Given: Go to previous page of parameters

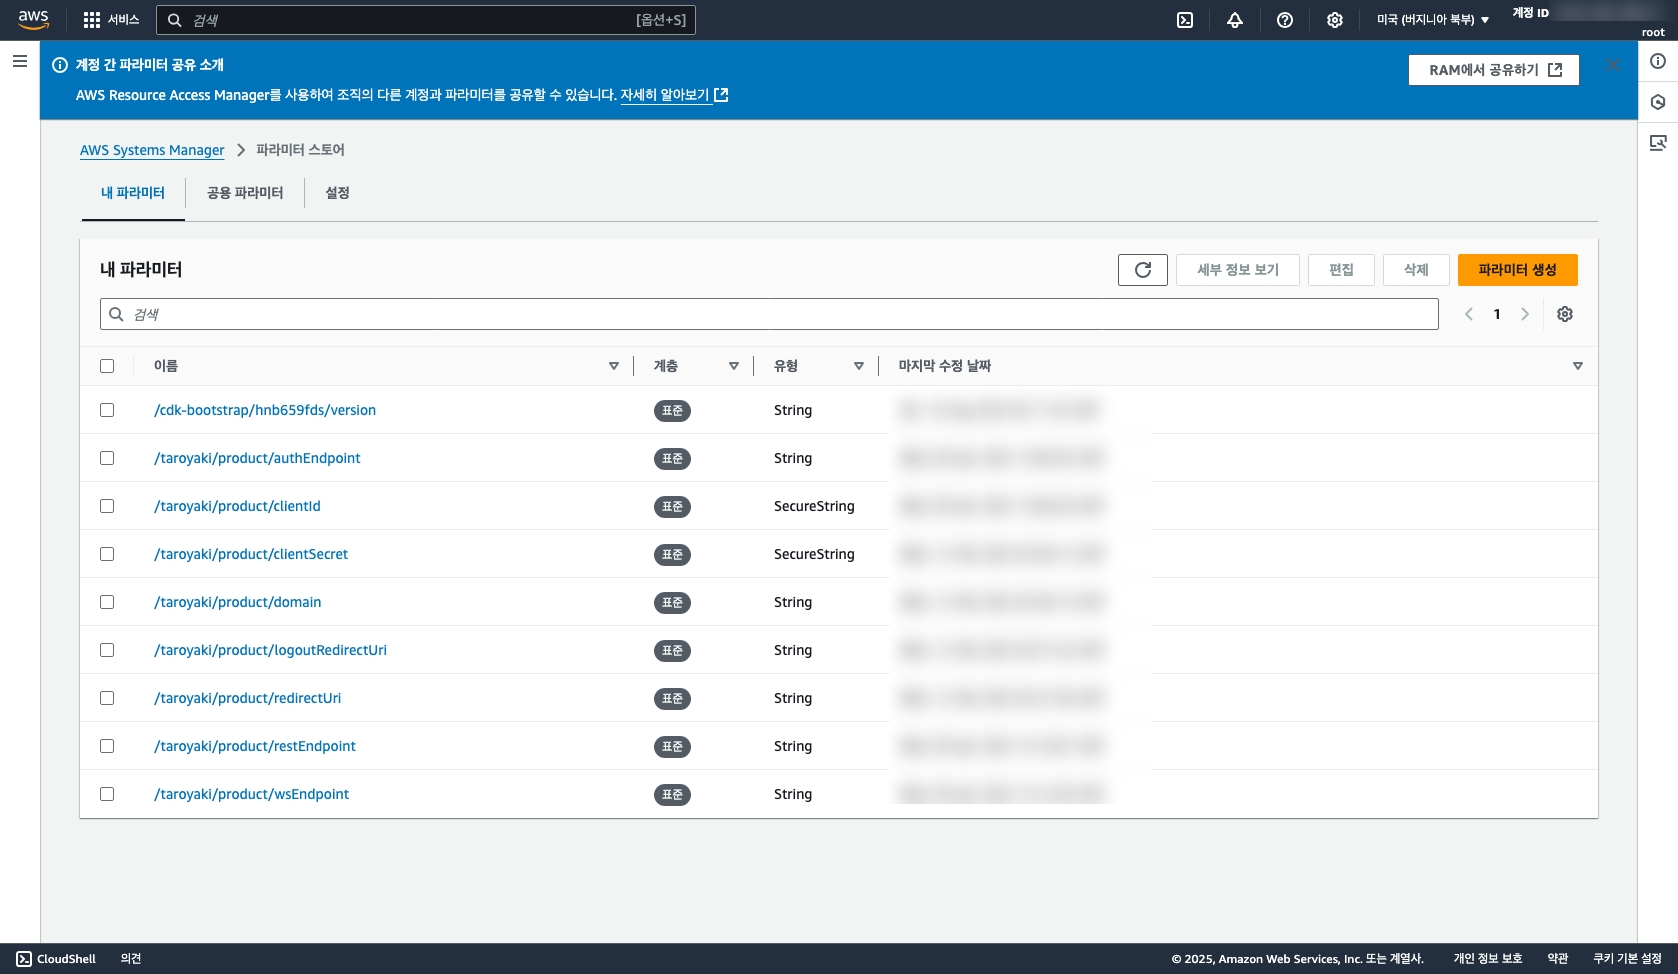Looking at the screenshot, I should point(1469,314).
